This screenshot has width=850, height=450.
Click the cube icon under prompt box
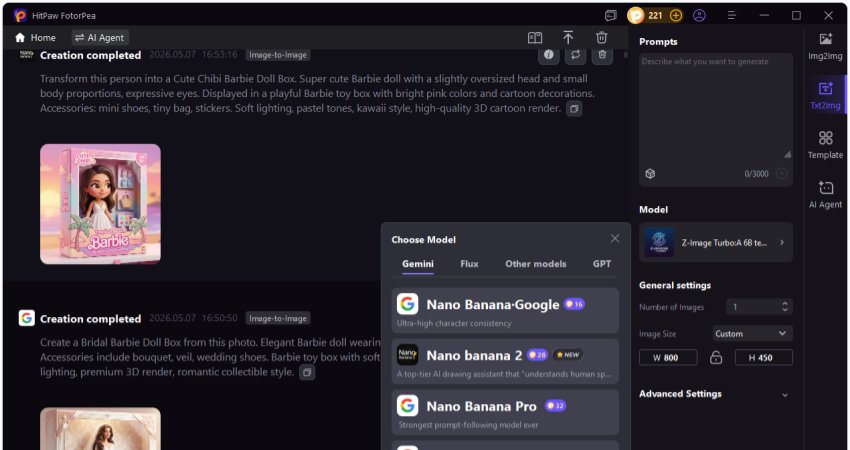[650, 173]
